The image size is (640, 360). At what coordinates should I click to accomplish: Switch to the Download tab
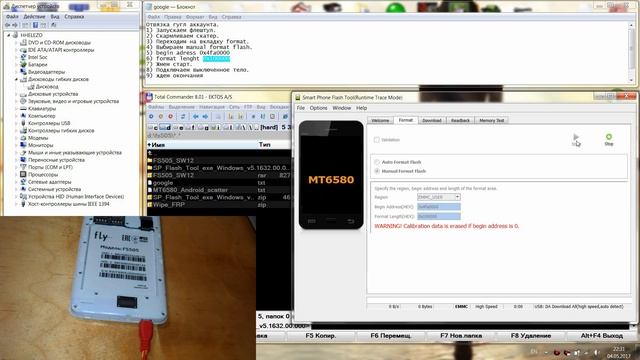pyautogui.click(x=432, y=120)
